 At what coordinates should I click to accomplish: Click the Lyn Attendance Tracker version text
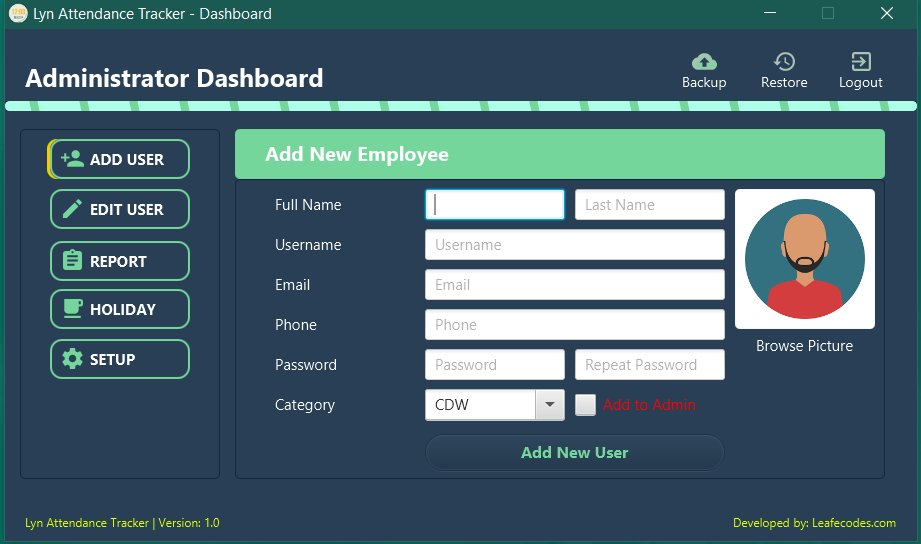pos(122,523)
